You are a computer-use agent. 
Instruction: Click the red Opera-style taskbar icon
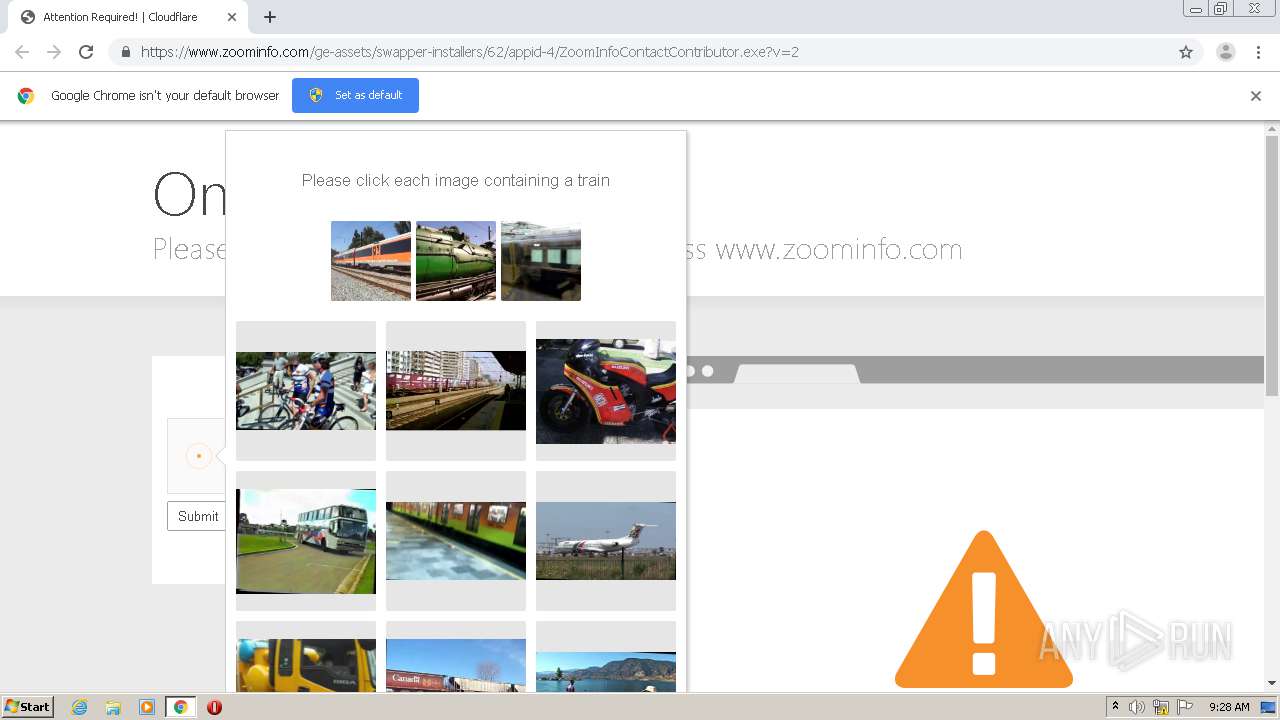click(214, 707)
